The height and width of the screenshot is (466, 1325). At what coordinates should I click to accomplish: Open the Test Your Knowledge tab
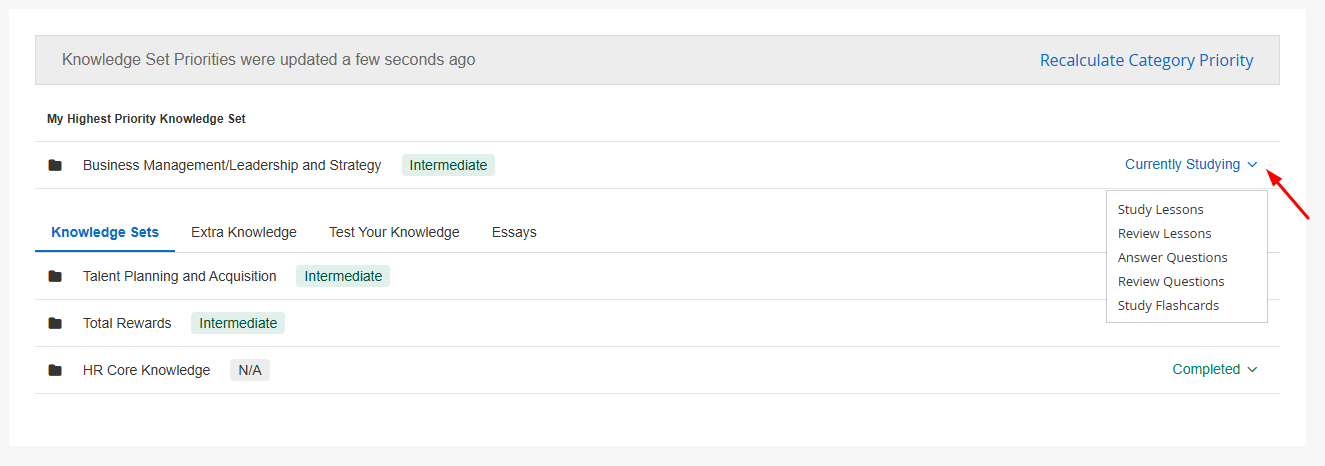point(394,233)
